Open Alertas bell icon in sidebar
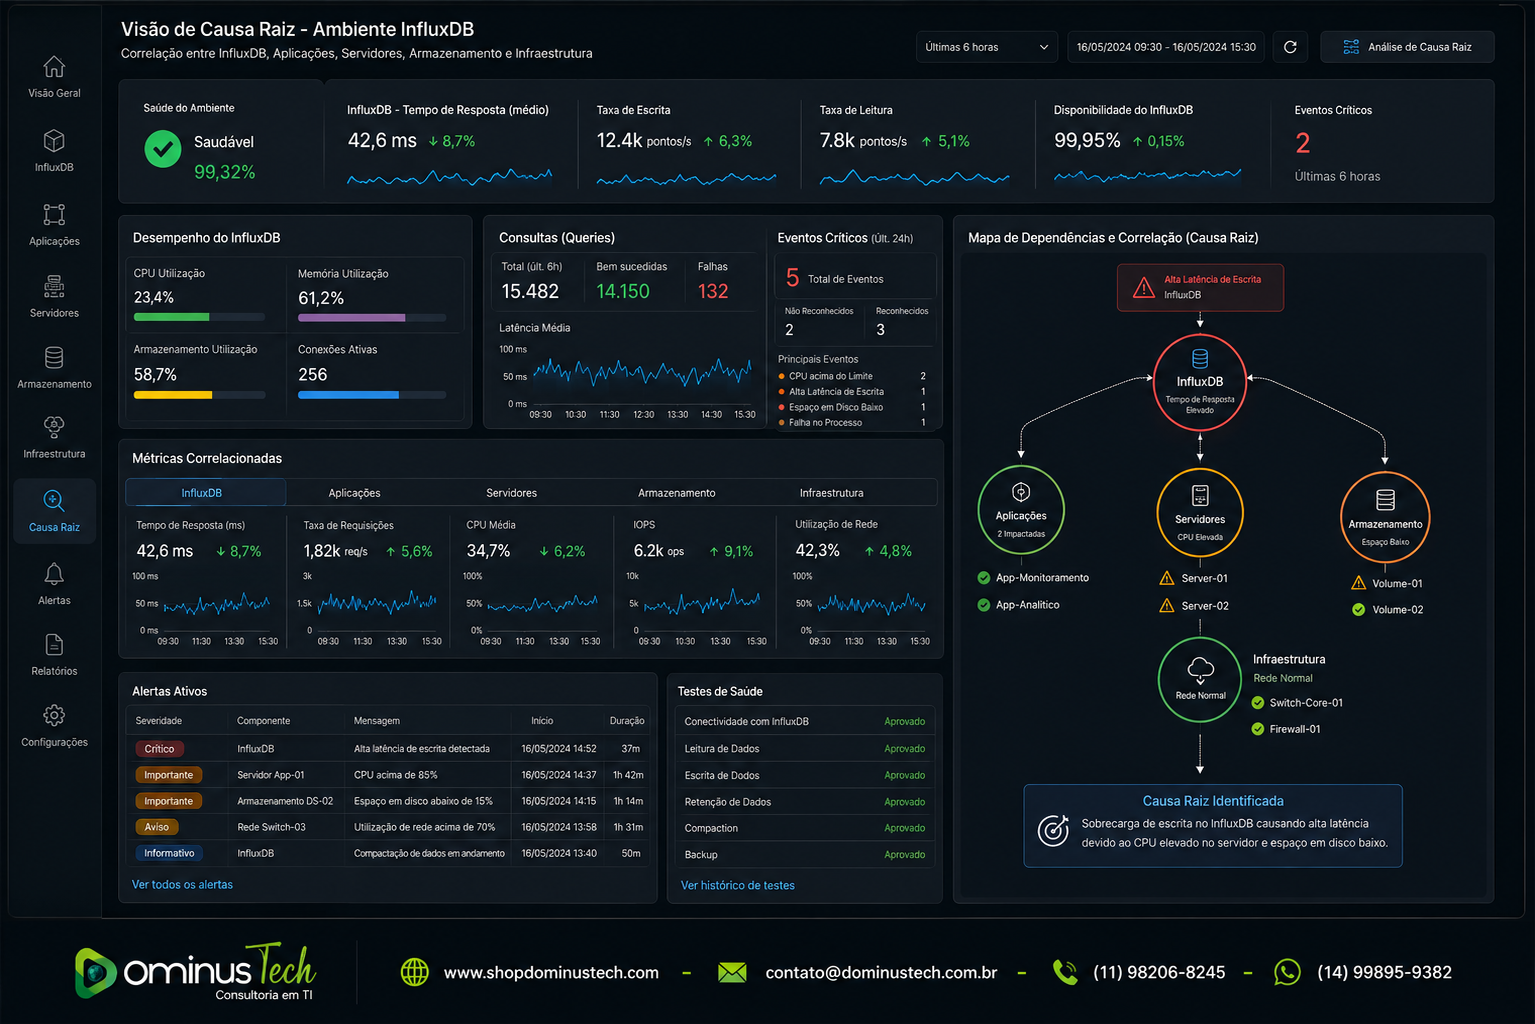The height and width of the screenshot is (1024, 1535). click(54, 574)
